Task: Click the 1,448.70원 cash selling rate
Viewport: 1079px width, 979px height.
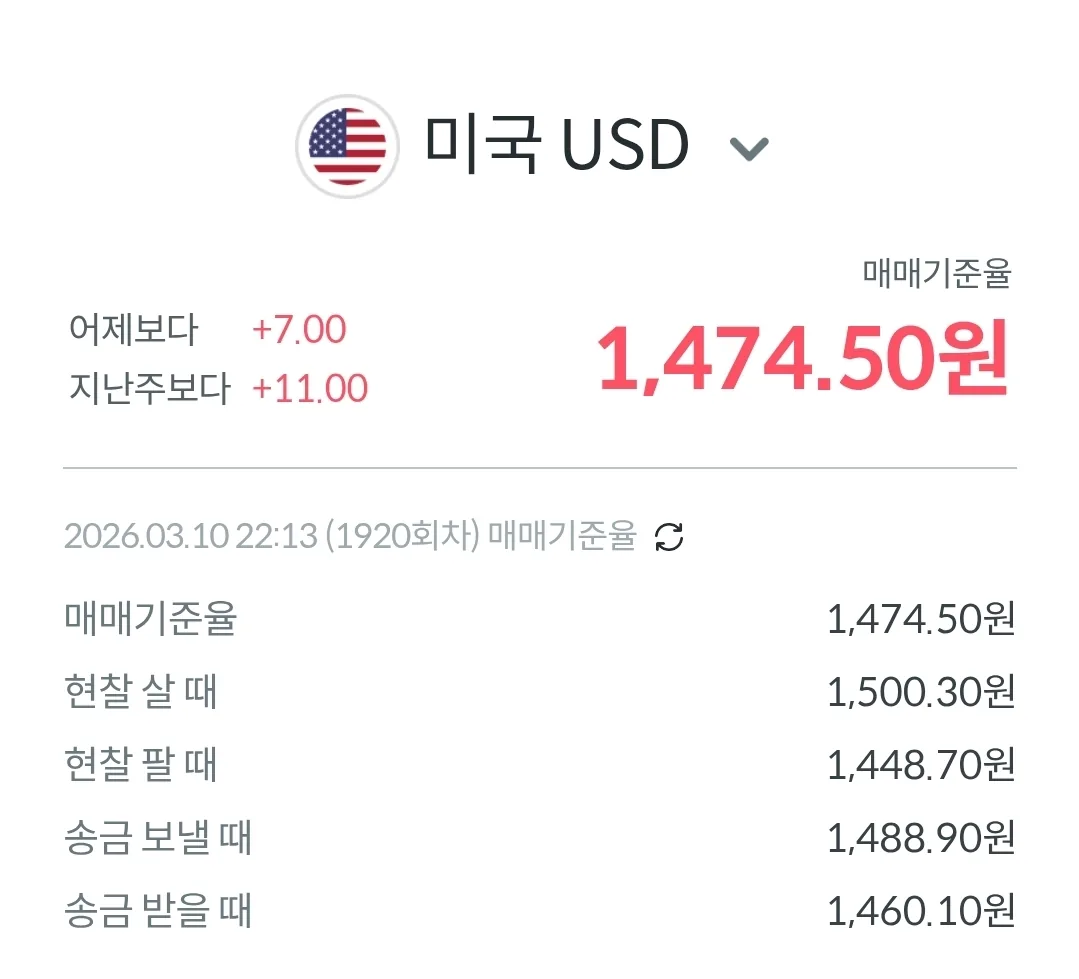Action: [x=921, y=765]
